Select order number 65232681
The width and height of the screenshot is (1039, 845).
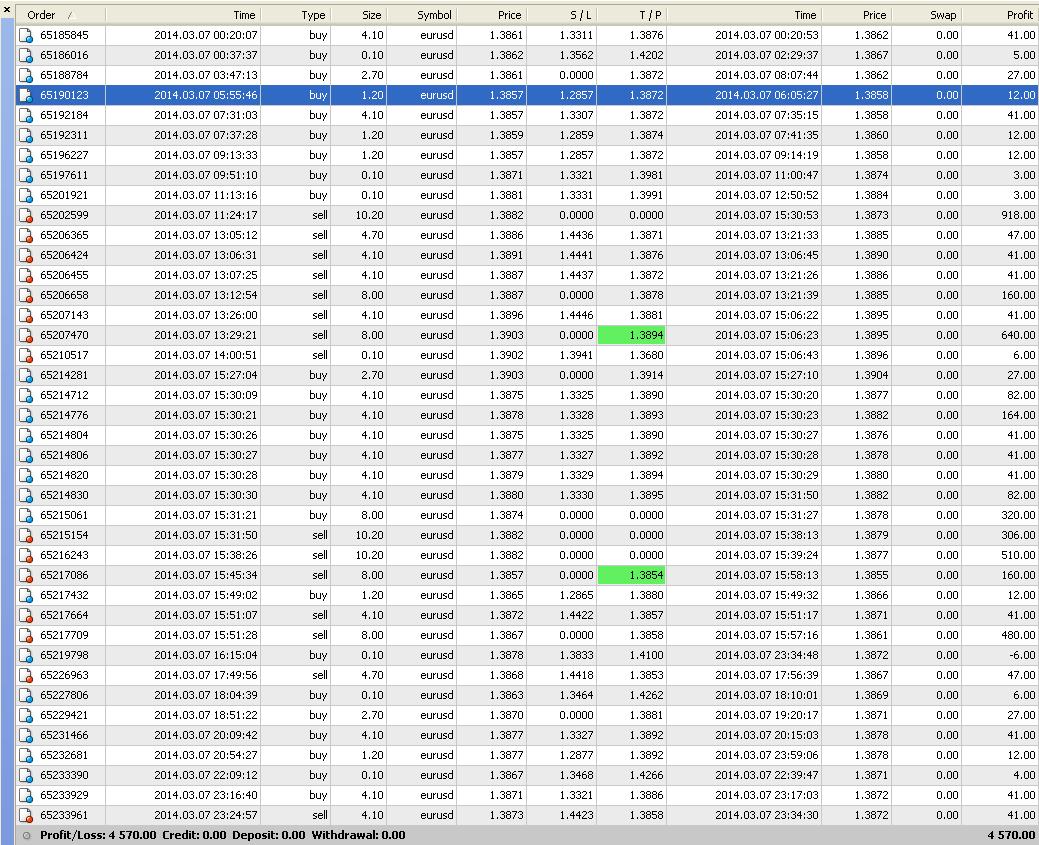(x=64, y=756)
